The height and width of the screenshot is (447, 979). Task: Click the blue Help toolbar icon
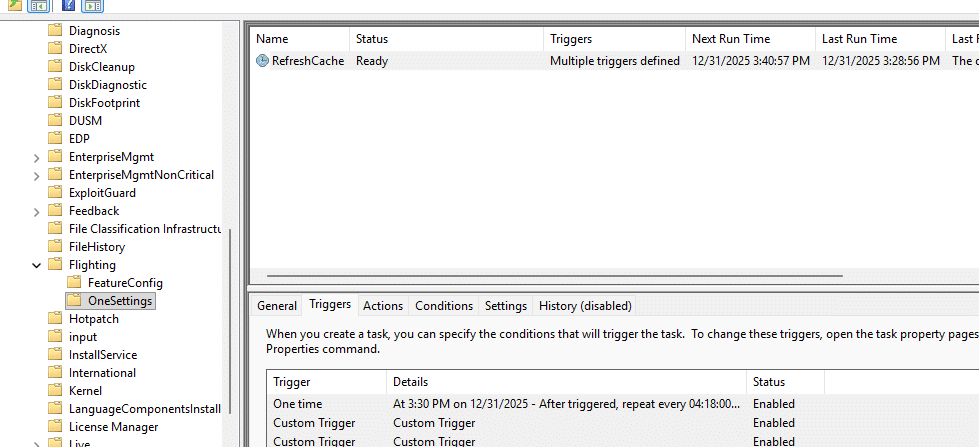pyautogui.click(x=68, y=6)
